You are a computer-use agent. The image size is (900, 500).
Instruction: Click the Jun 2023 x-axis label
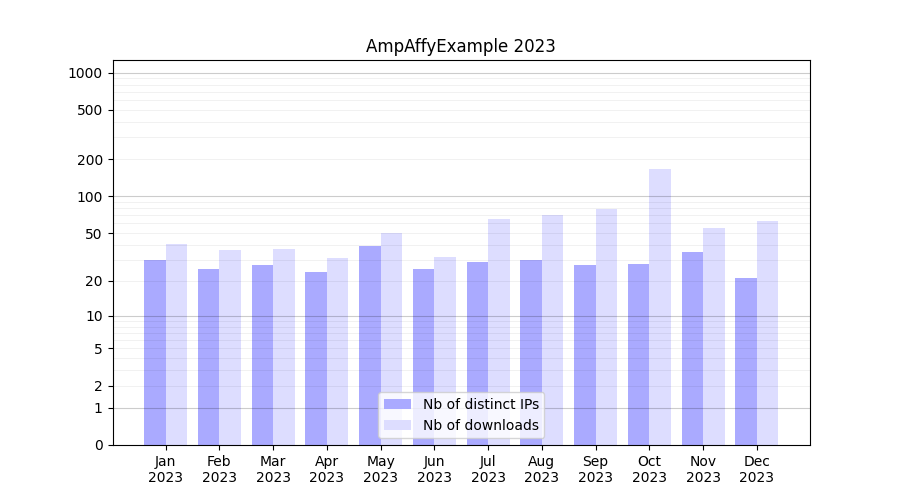(x=434, y=469)
